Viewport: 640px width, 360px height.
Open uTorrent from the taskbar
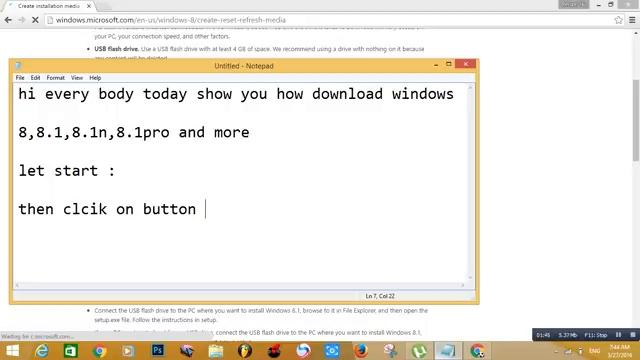[419, 351]
